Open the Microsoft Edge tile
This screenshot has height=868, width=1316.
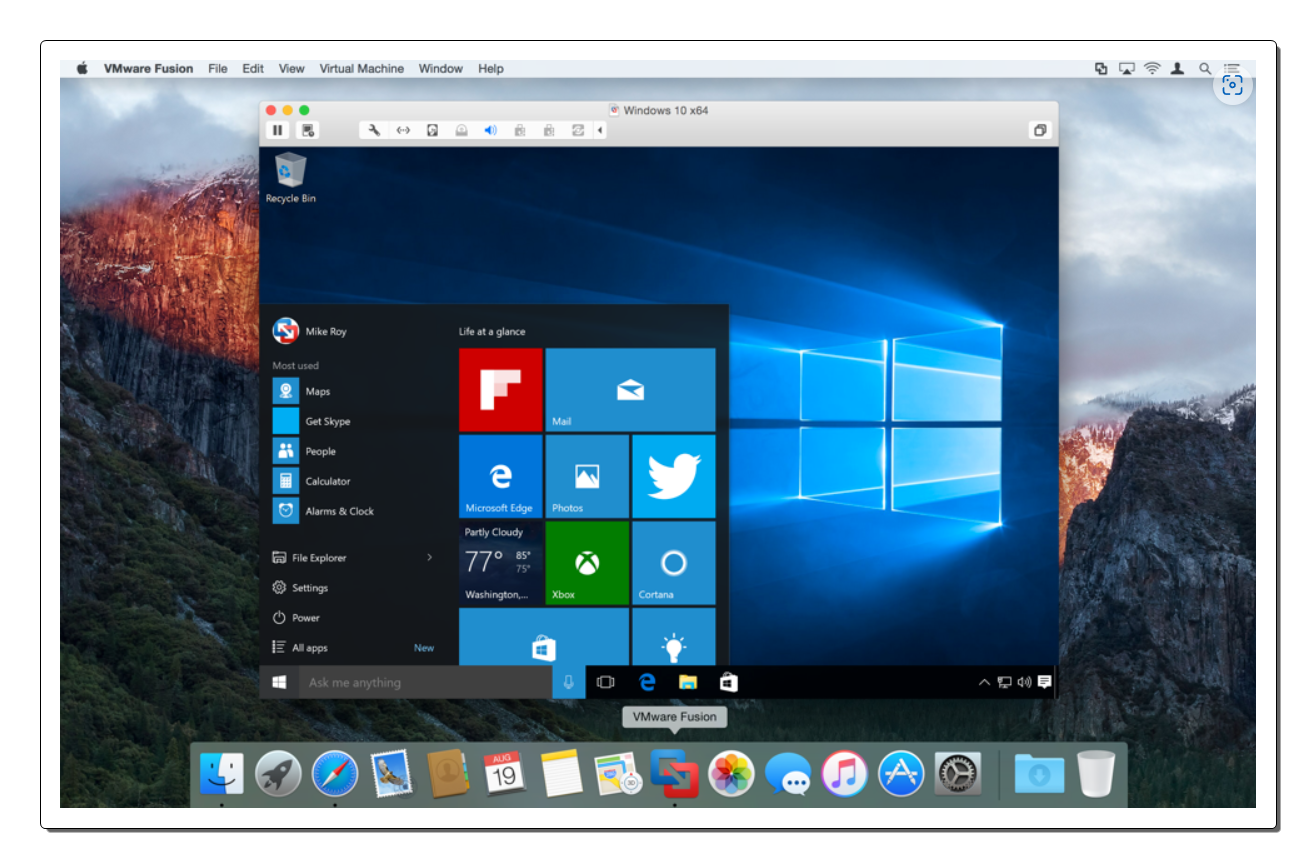click(501, 476)
